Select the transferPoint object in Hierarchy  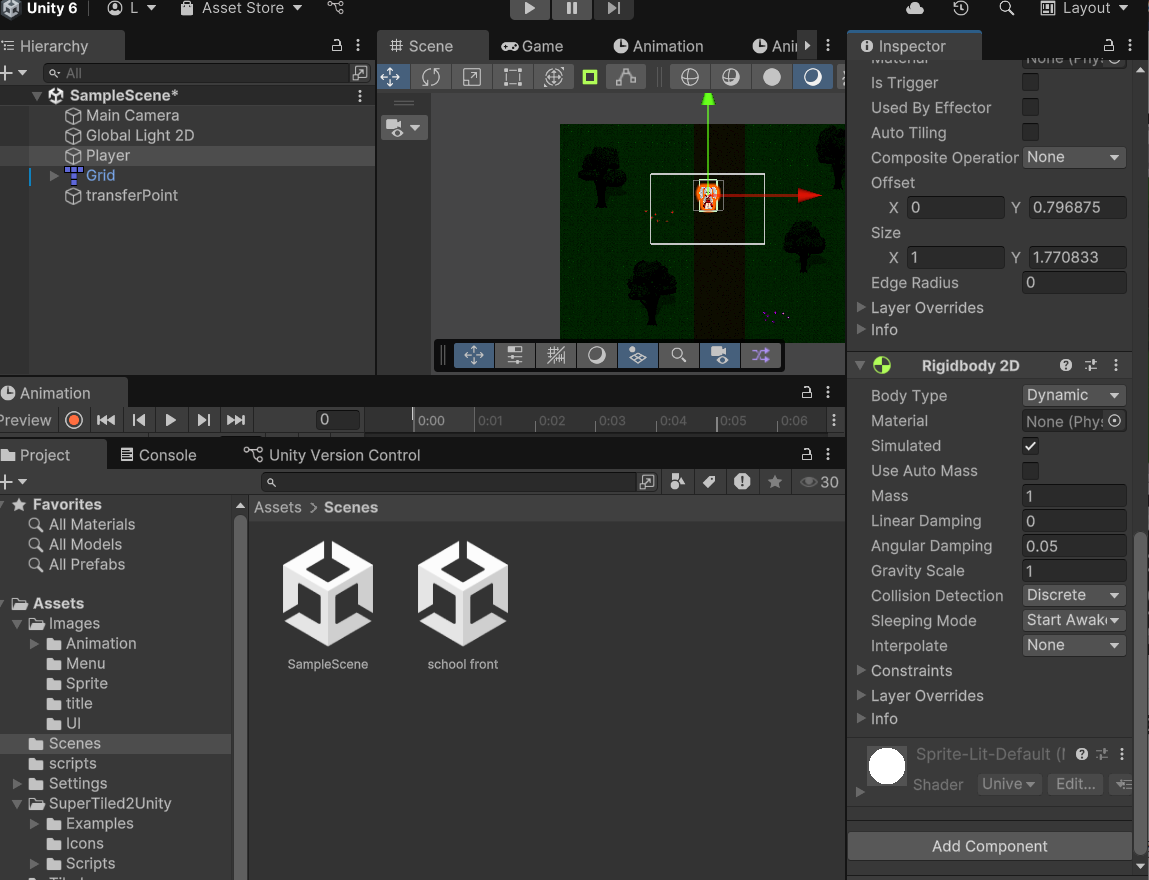(132, 196)
